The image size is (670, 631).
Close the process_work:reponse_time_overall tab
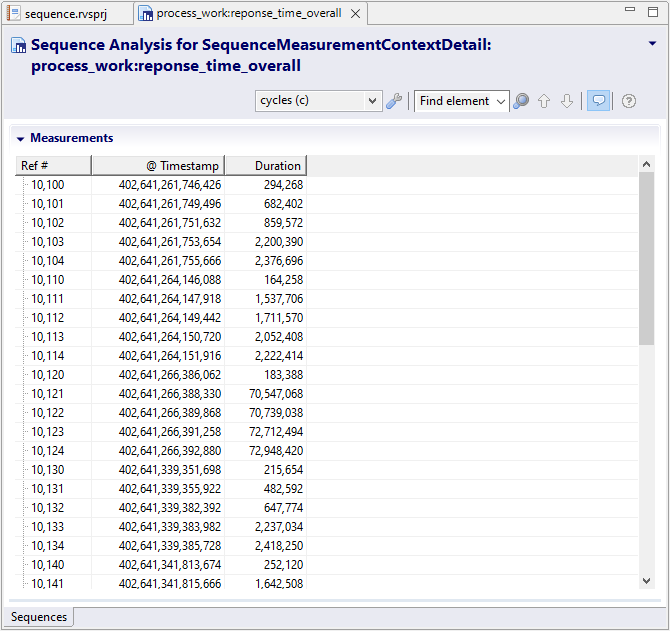pyautogui.click(x=355, y=14)
